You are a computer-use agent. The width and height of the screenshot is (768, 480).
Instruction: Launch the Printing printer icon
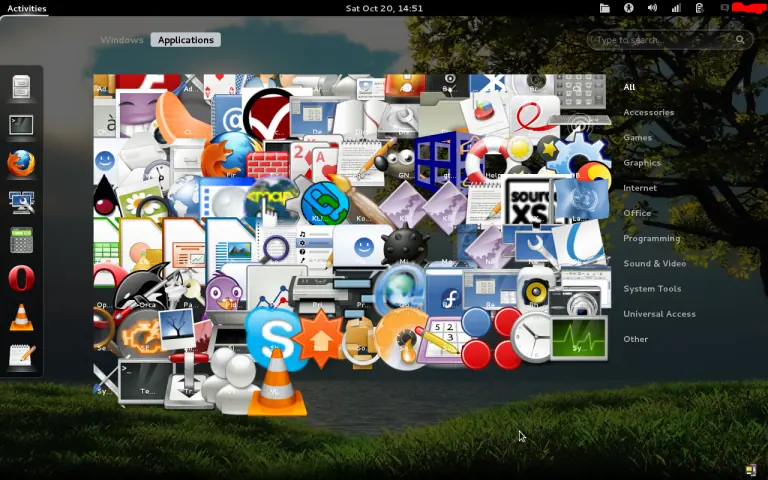(x=318, y=293)
